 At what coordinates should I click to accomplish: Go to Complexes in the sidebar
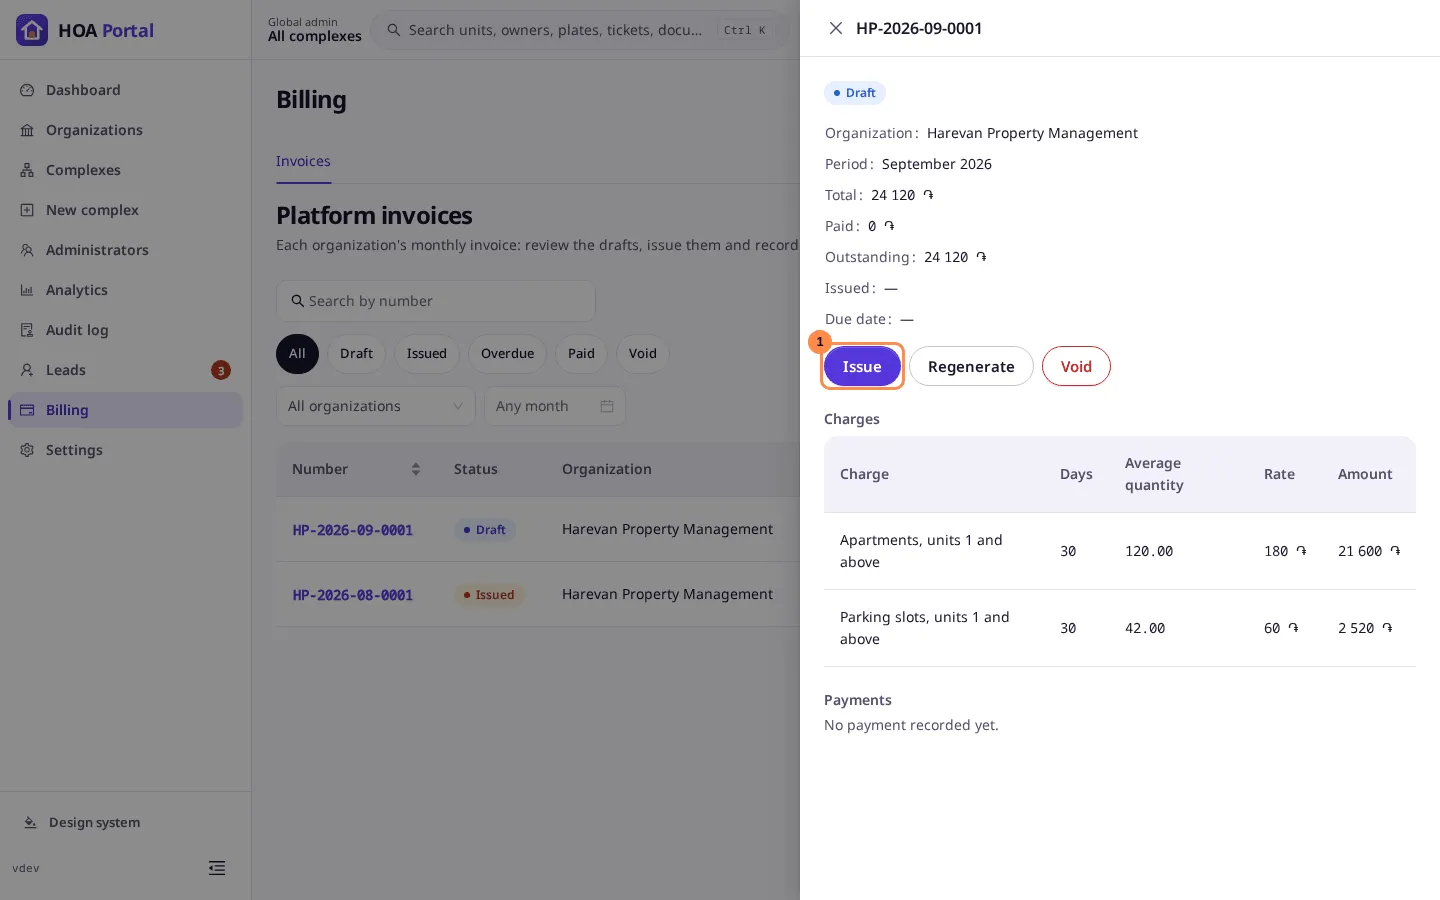tap(125, 170)
